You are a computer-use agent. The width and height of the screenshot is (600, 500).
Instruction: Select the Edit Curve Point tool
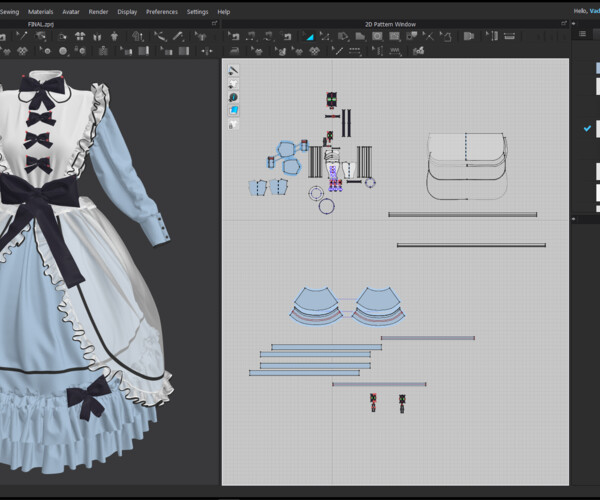325,37
